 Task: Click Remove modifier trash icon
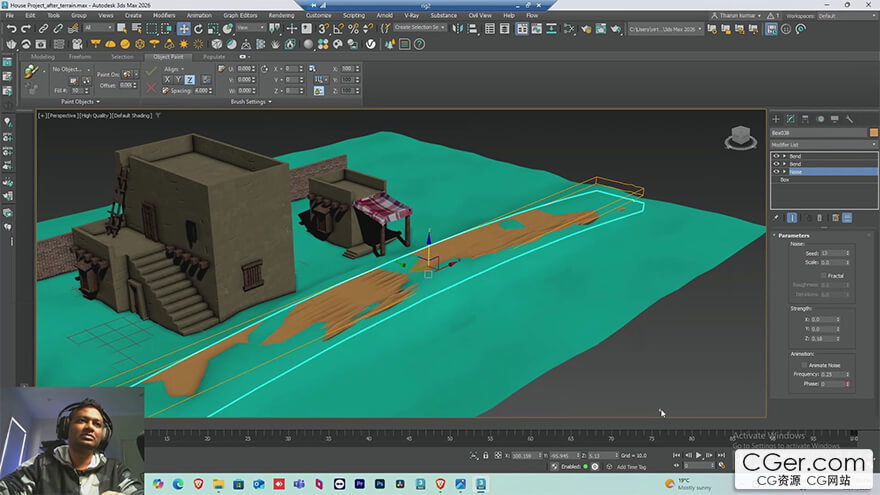[x=819, y=218]
